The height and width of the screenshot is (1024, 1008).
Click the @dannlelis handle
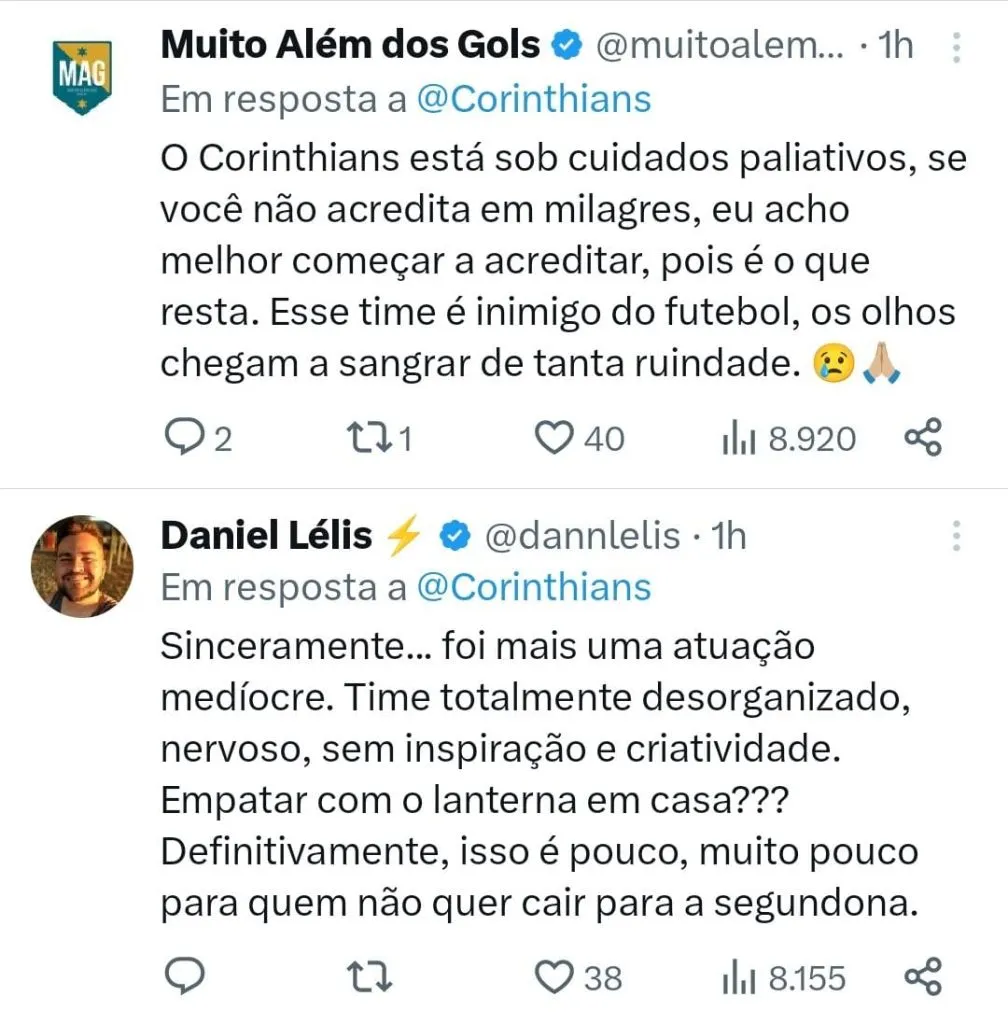tap(582, 537)
